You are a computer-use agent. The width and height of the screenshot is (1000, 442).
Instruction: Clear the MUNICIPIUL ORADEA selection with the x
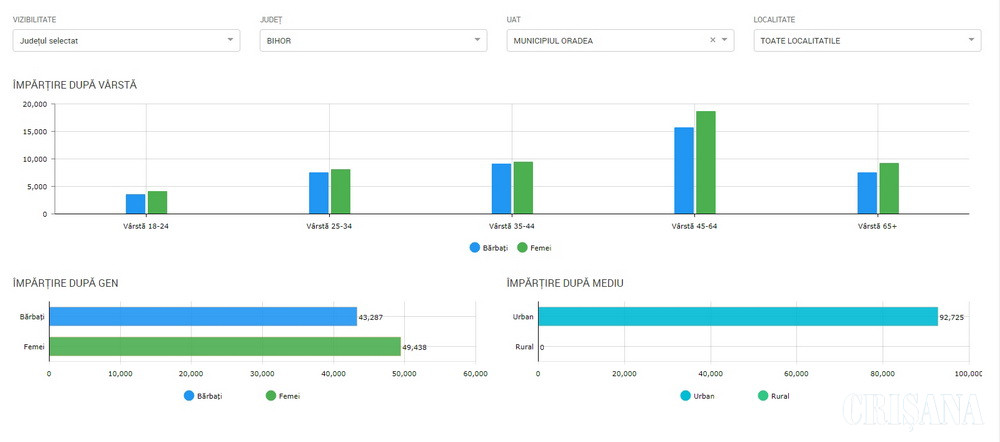pos(712,40)
